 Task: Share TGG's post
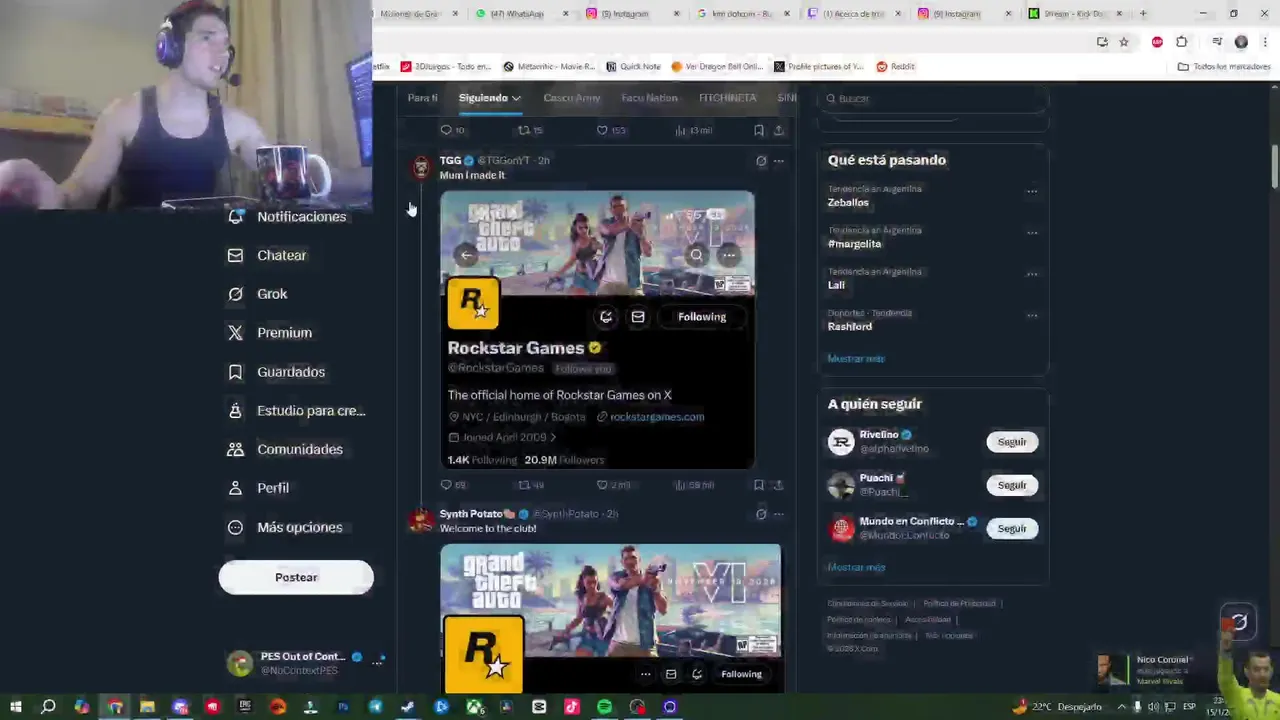coord(779,485)
